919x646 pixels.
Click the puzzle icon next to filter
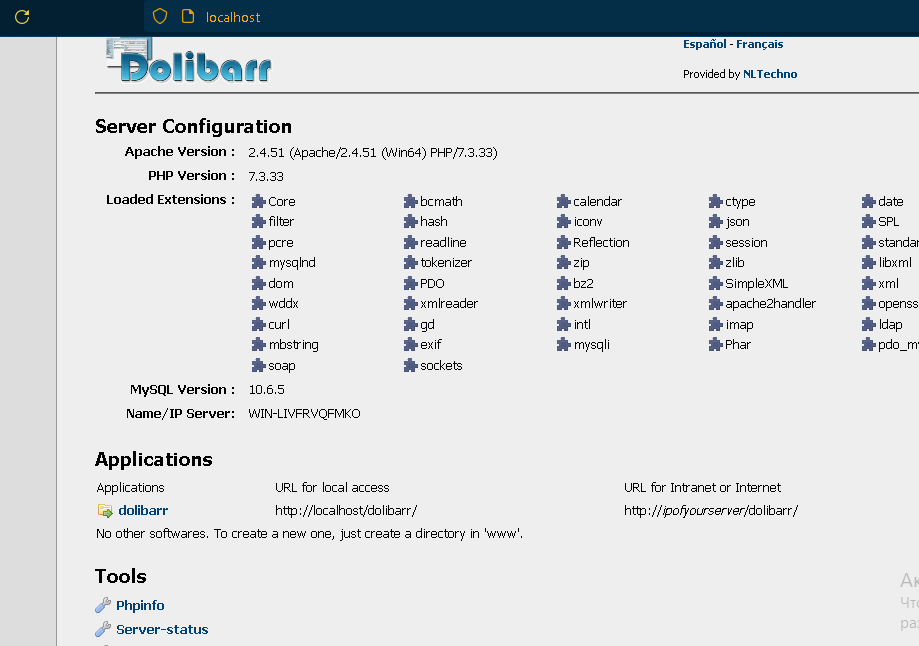(x=258, y=222)
